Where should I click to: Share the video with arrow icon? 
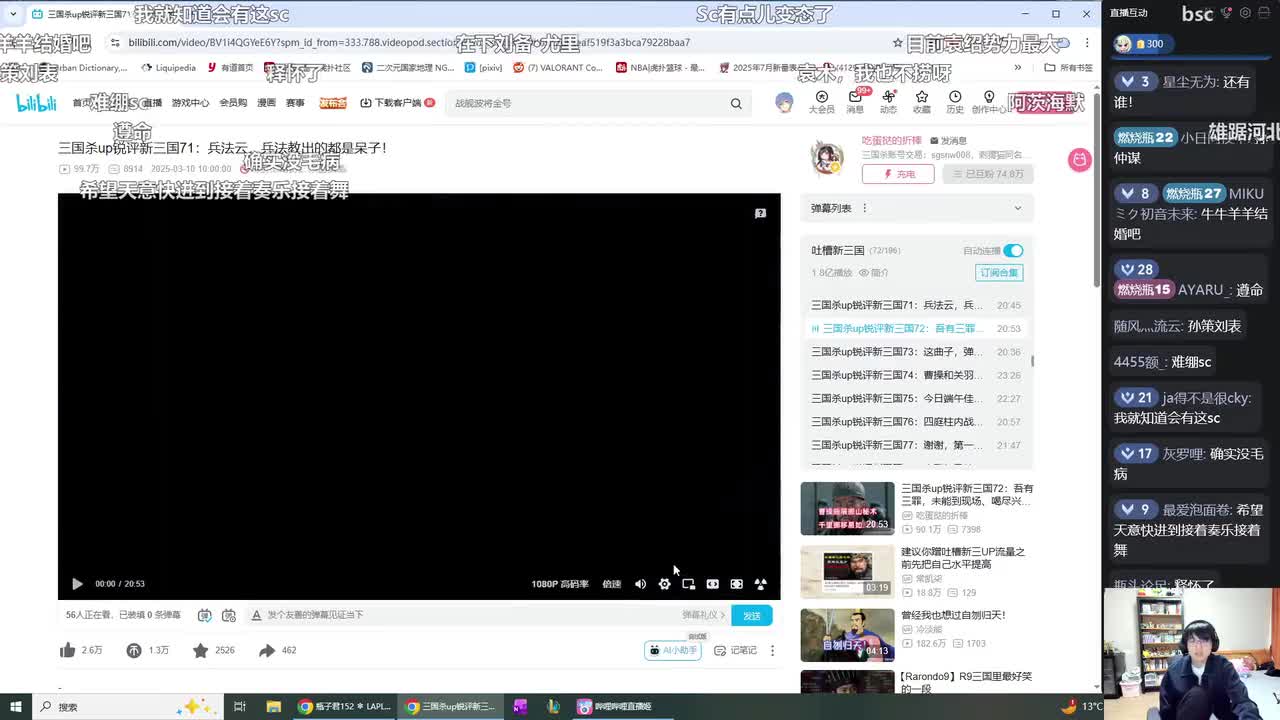266,650
